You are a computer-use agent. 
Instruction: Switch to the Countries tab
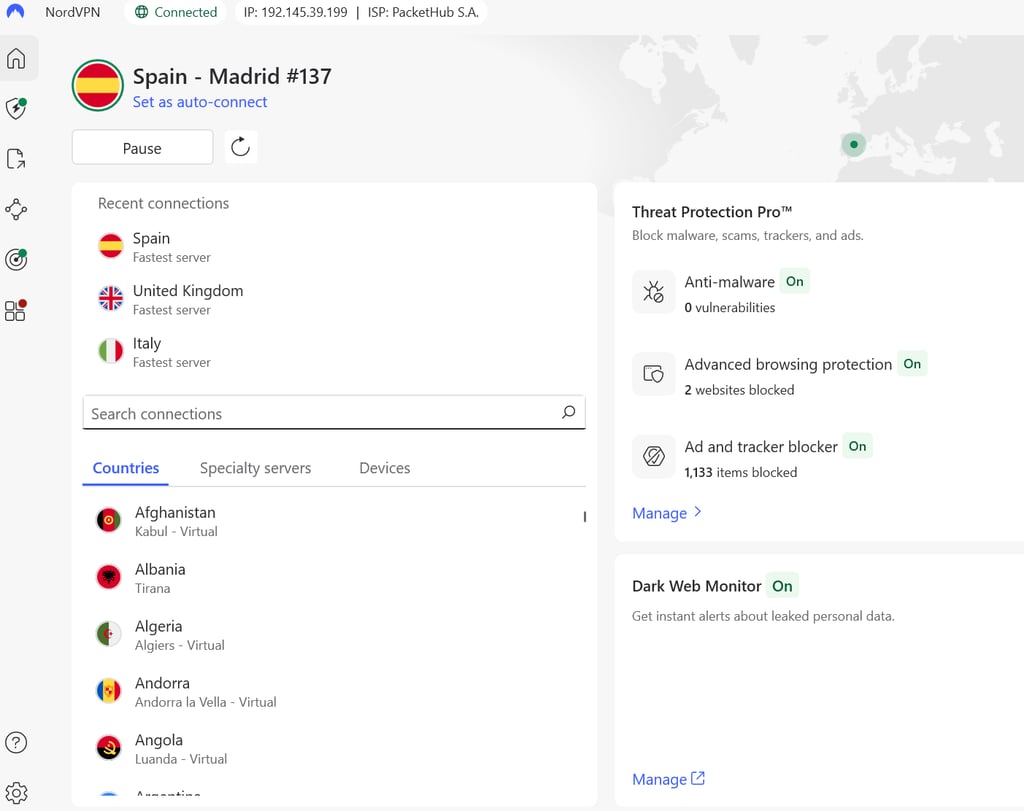click(125, 468)
